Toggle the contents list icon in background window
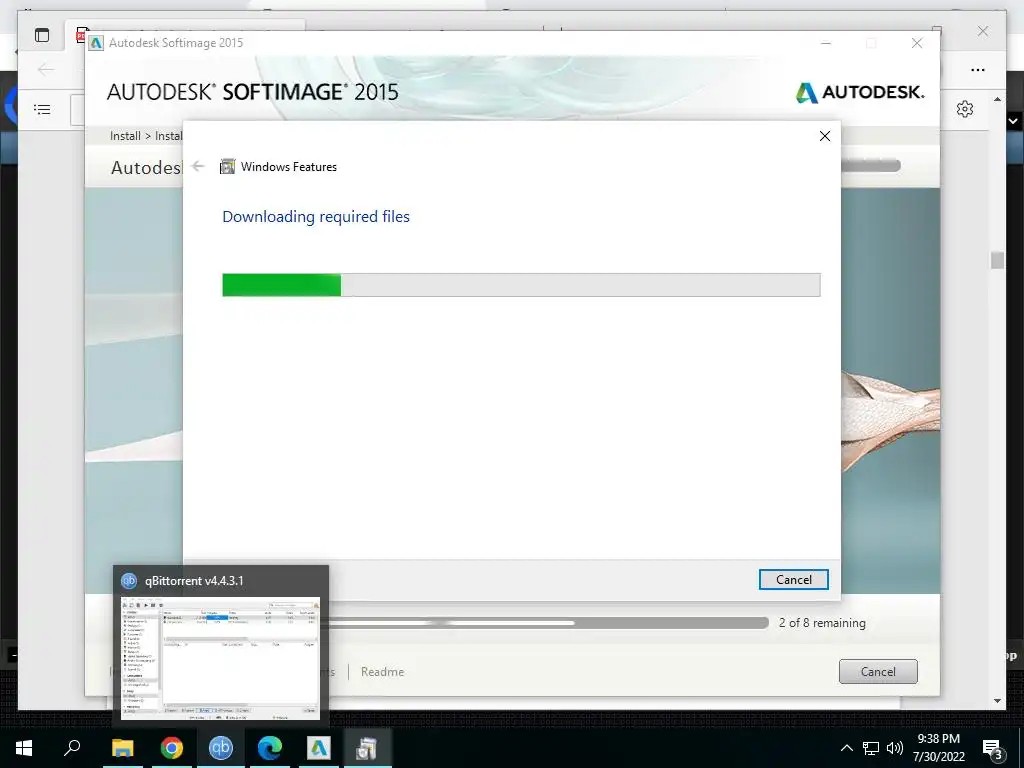 tap(42, 109)
